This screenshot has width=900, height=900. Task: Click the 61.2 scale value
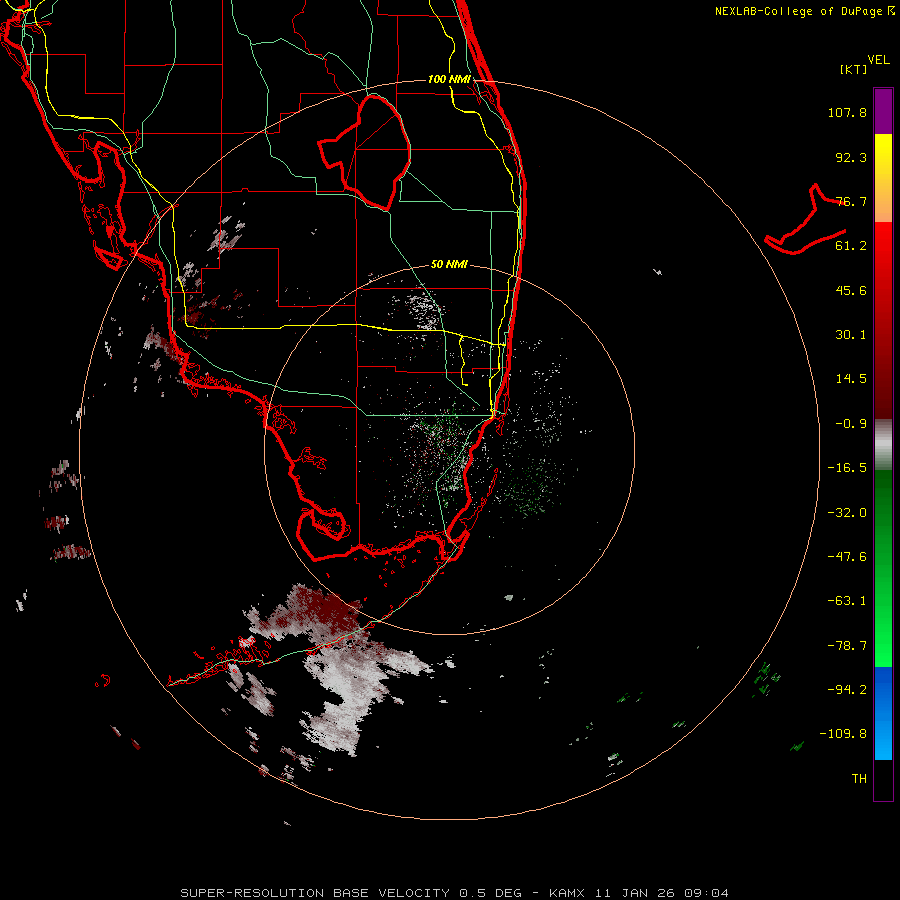(x=851, y=246)
